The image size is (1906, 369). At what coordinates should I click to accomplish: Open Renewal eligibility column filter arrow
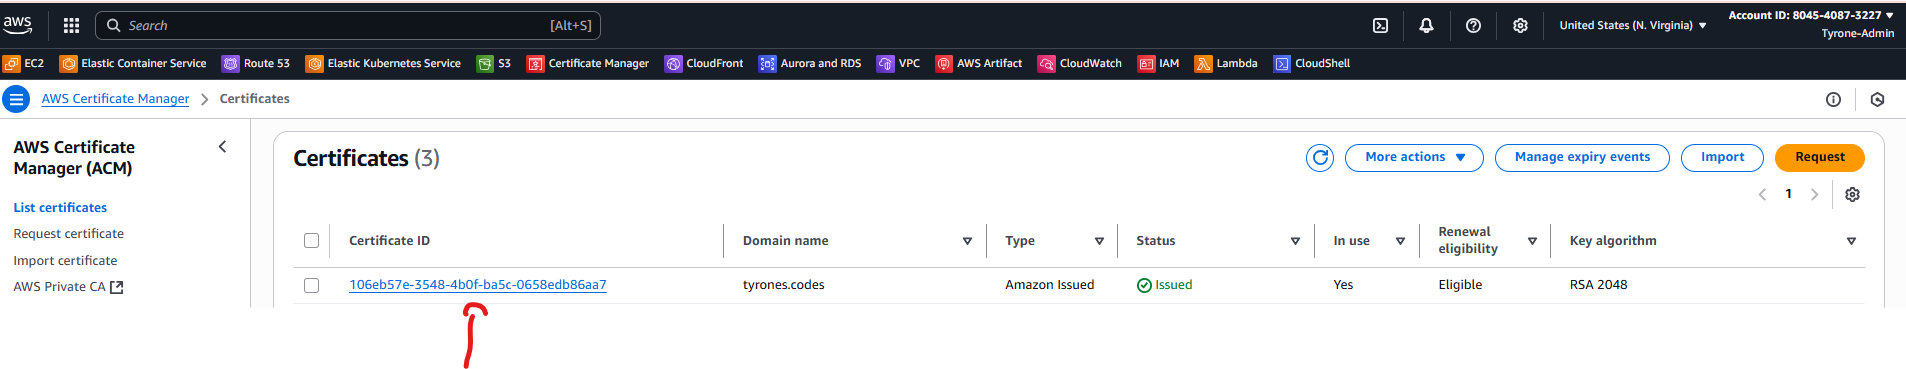point(1532,241)
